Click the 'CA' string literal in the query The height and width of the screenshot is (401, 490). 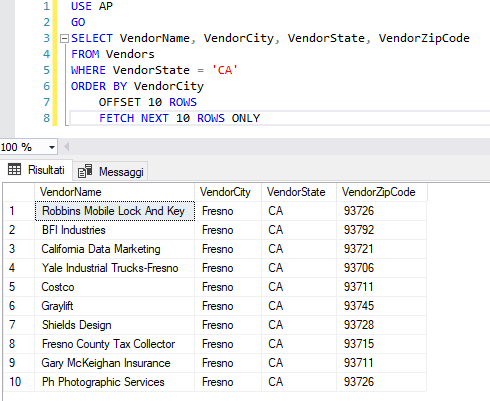coord(225,70)
